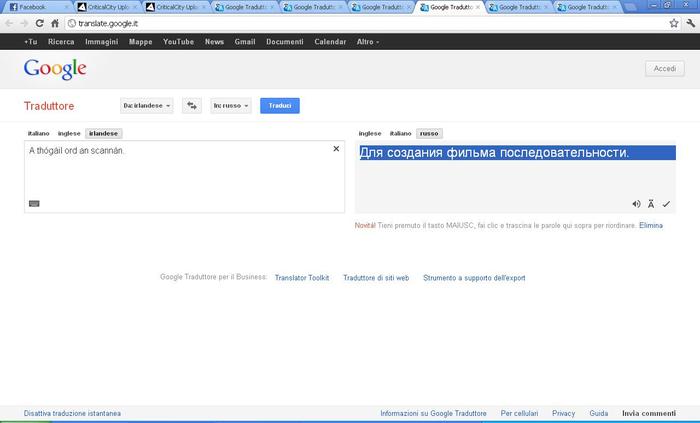Click the Google logo
The width and height of the screenshot is (700, 423).
coord(55,69)
